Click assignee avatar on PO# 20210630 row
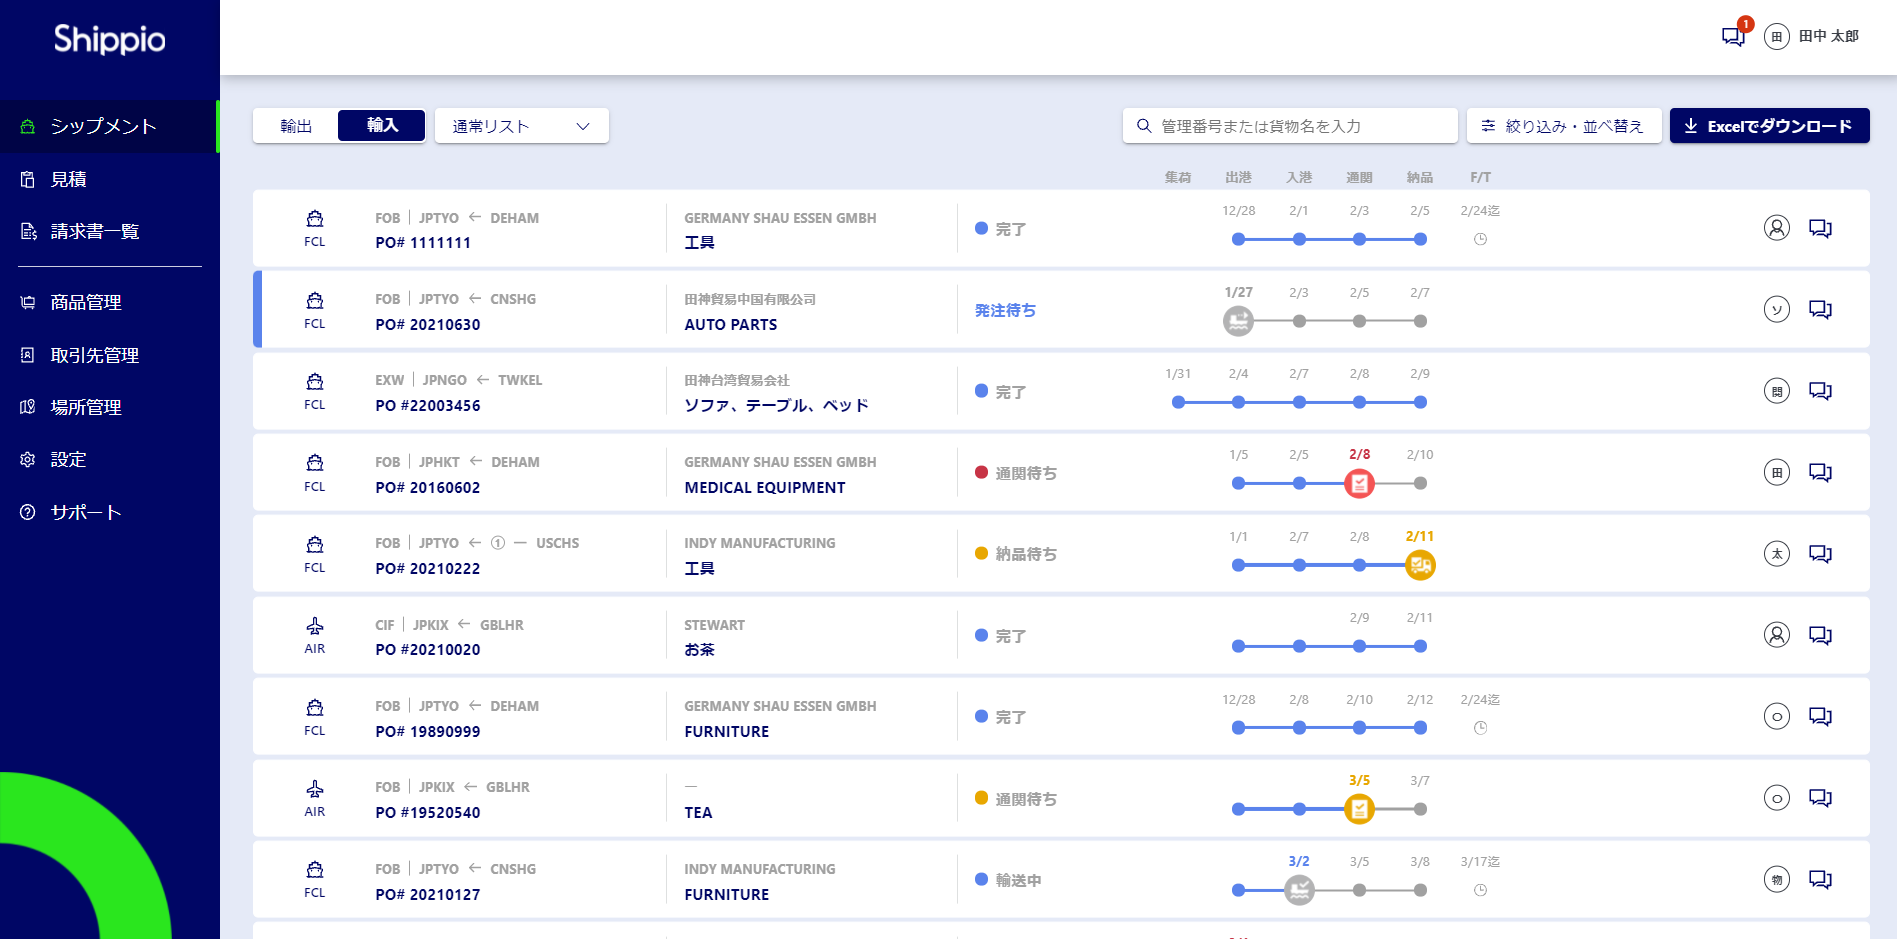1897x939 pixels. (x=1776, y=310)
